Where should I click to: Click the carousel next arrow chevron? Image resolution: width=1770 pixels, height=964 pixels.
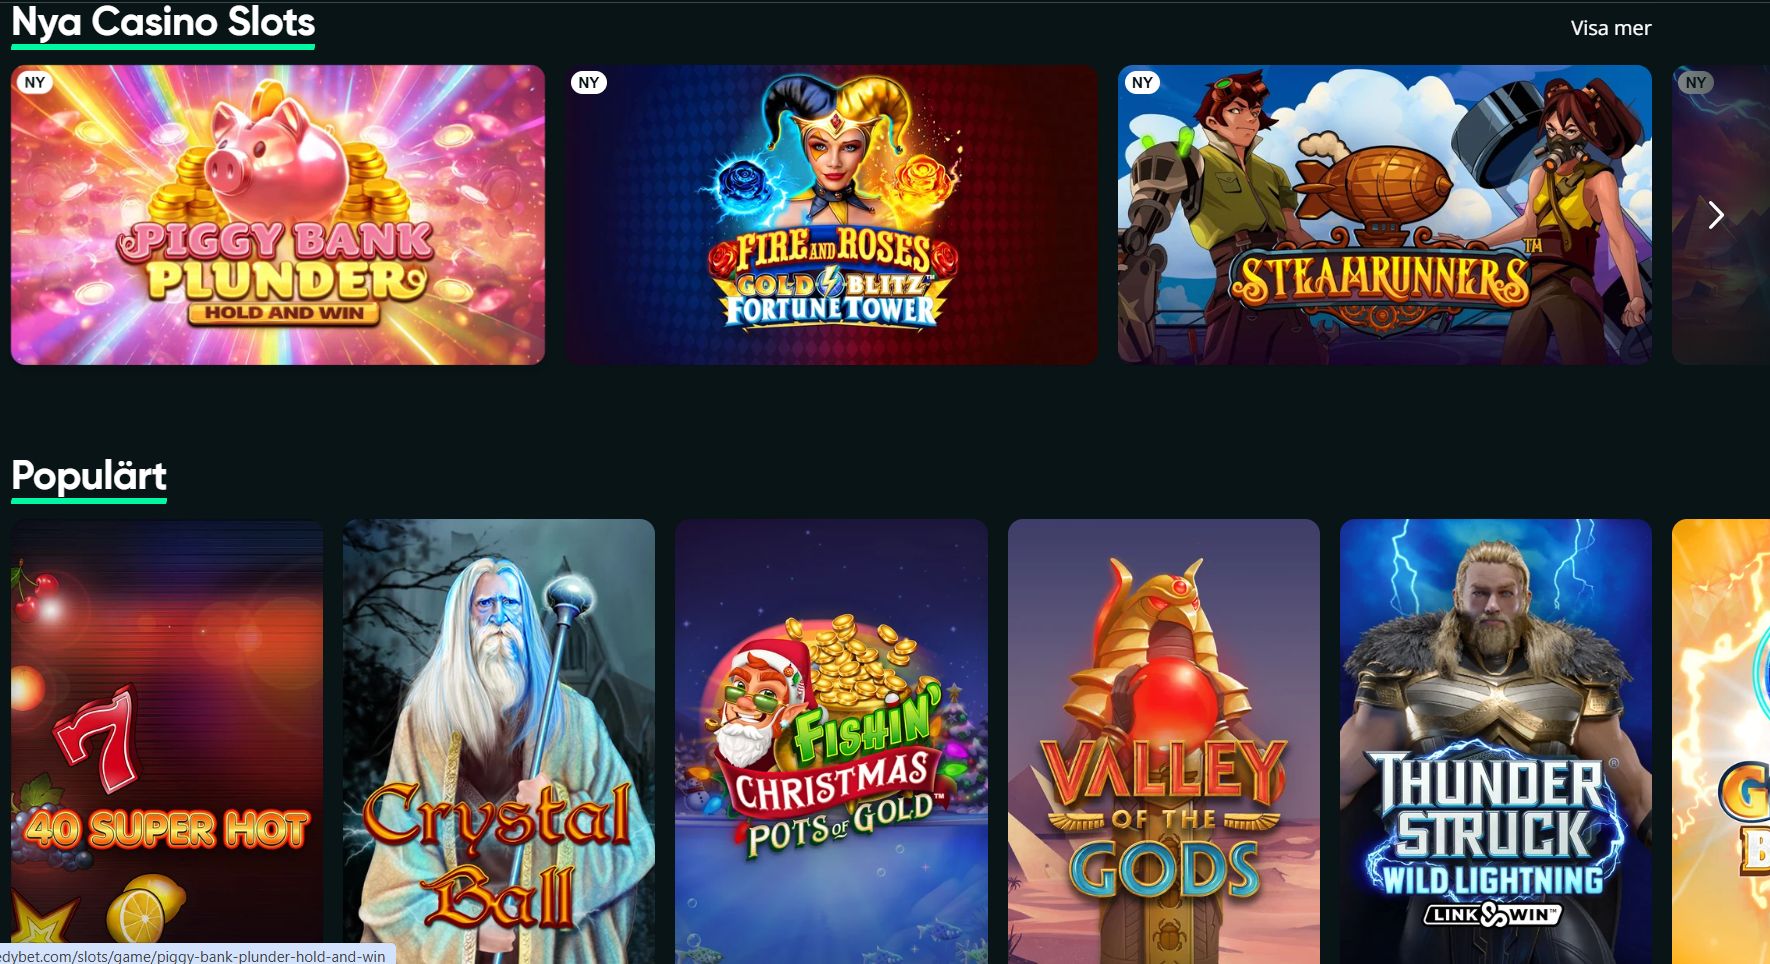tap(1716, 215)
